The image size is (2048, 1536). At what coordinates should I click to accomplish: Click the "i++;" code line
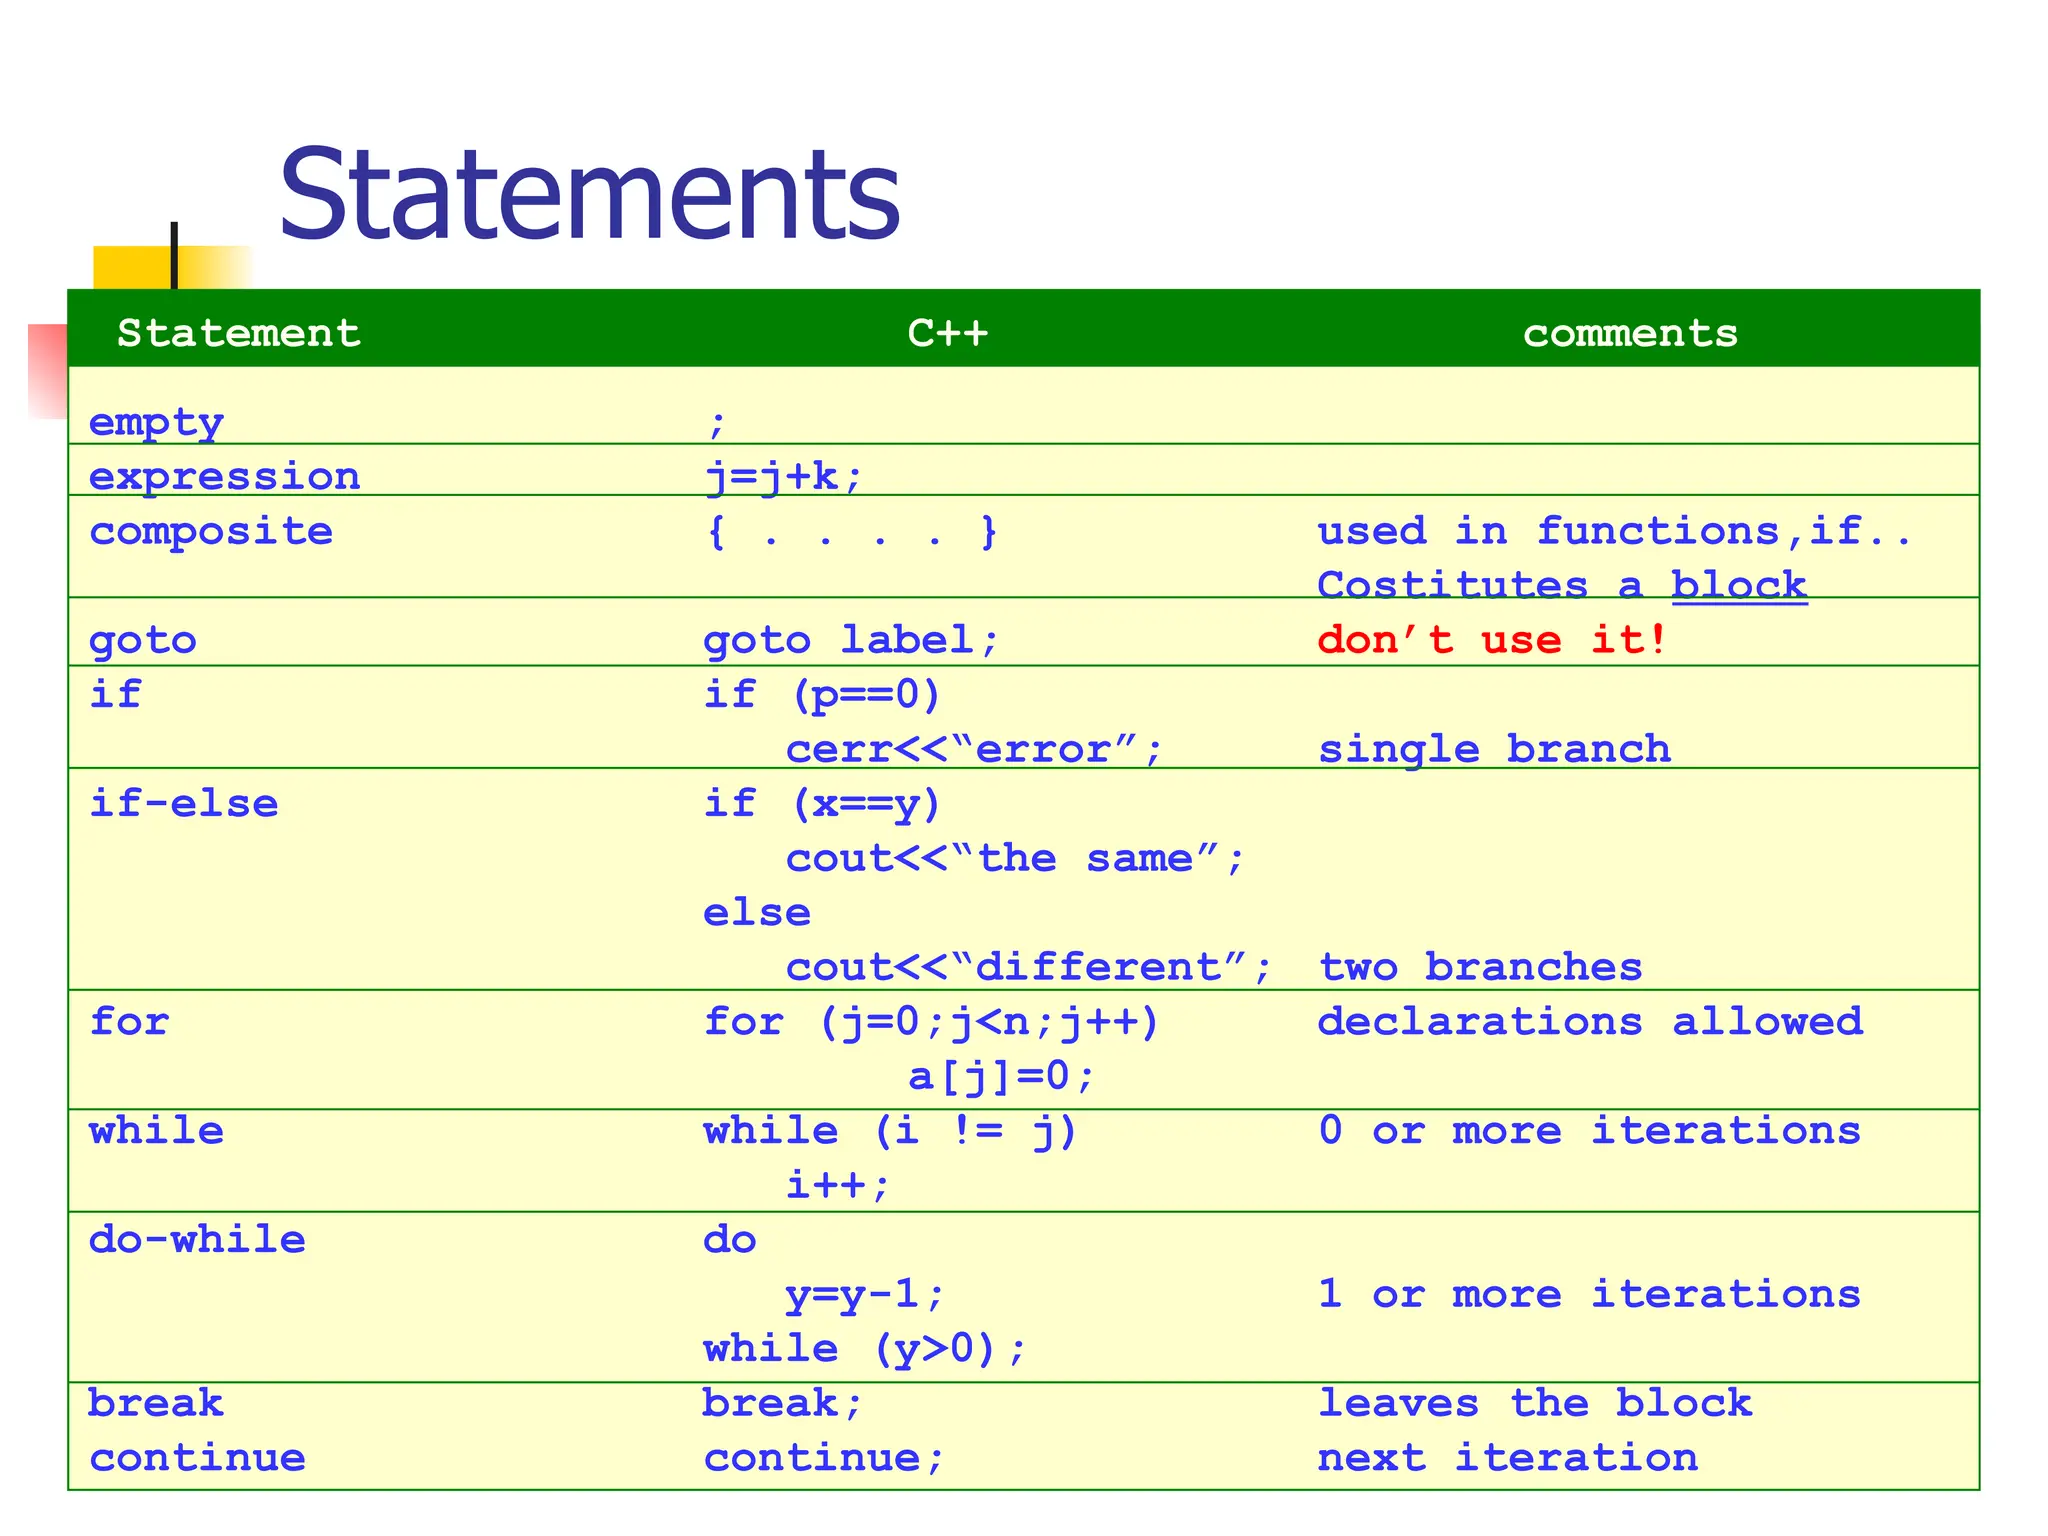[838, 1186]
